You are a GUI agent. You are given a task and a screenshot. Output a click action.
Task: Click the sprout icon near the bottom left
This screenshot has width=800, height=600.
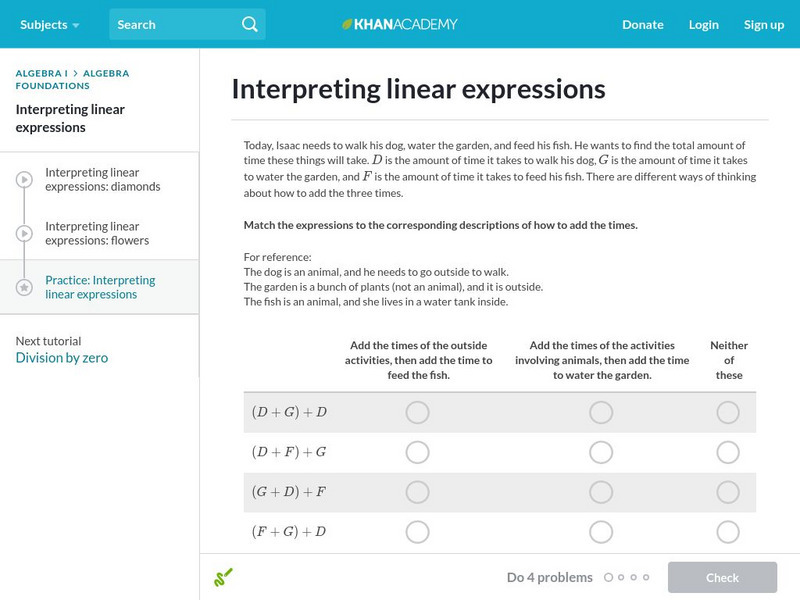225,577
